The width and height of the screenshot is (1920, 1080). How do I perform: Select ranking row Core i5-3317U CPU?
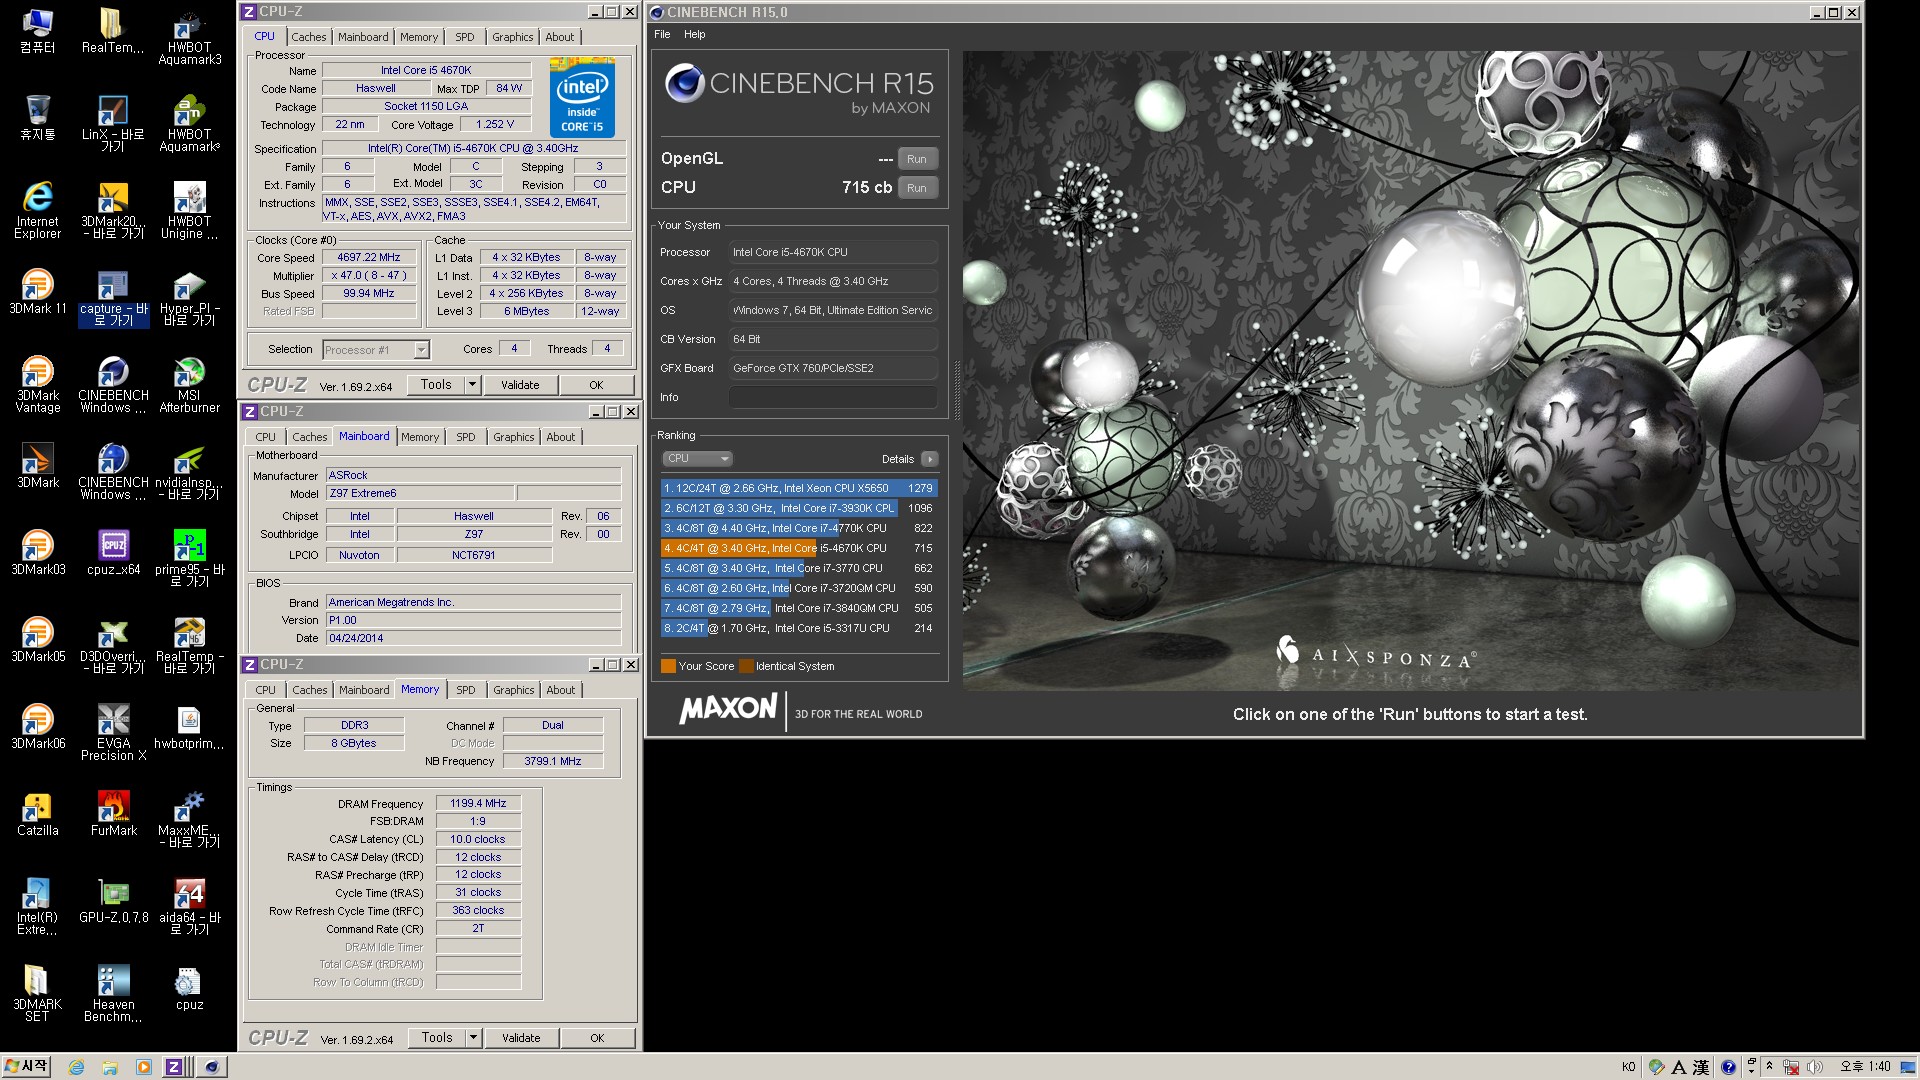click(798, 628)
